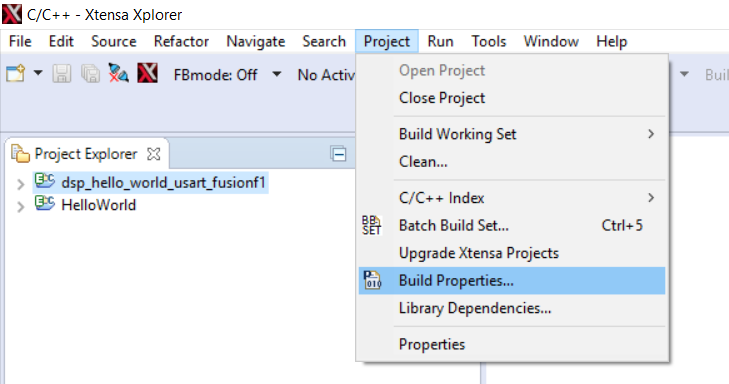Click the New project wizard icon

[x=15, y=73]
